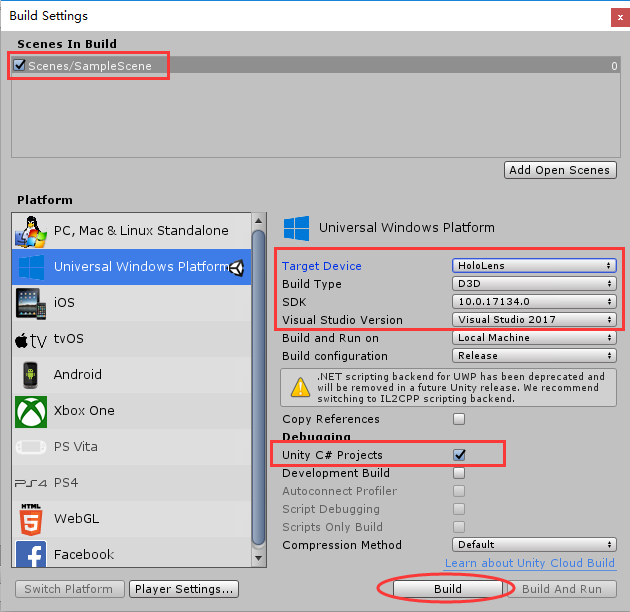Select the PS Vita platform row

pos(131,447)
